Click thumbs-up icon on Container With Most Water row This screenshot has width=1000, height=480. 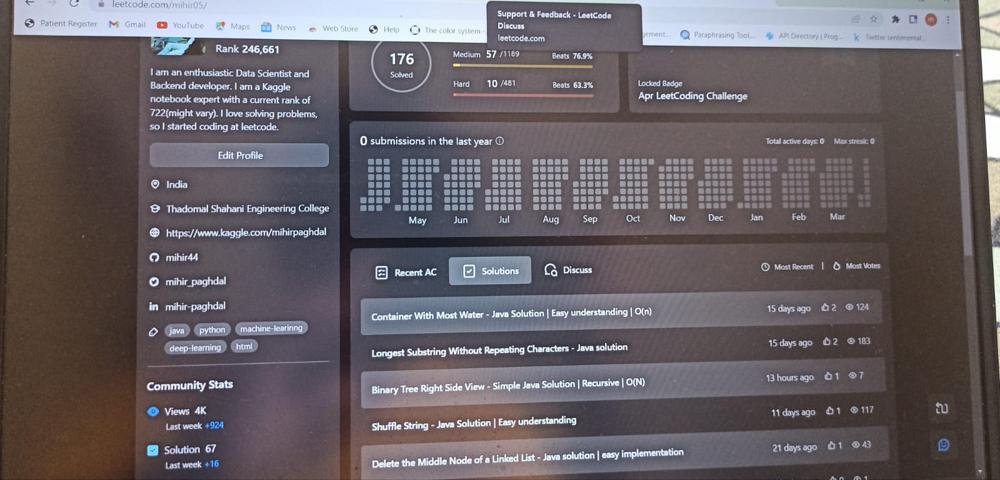(x=825, y=307)
